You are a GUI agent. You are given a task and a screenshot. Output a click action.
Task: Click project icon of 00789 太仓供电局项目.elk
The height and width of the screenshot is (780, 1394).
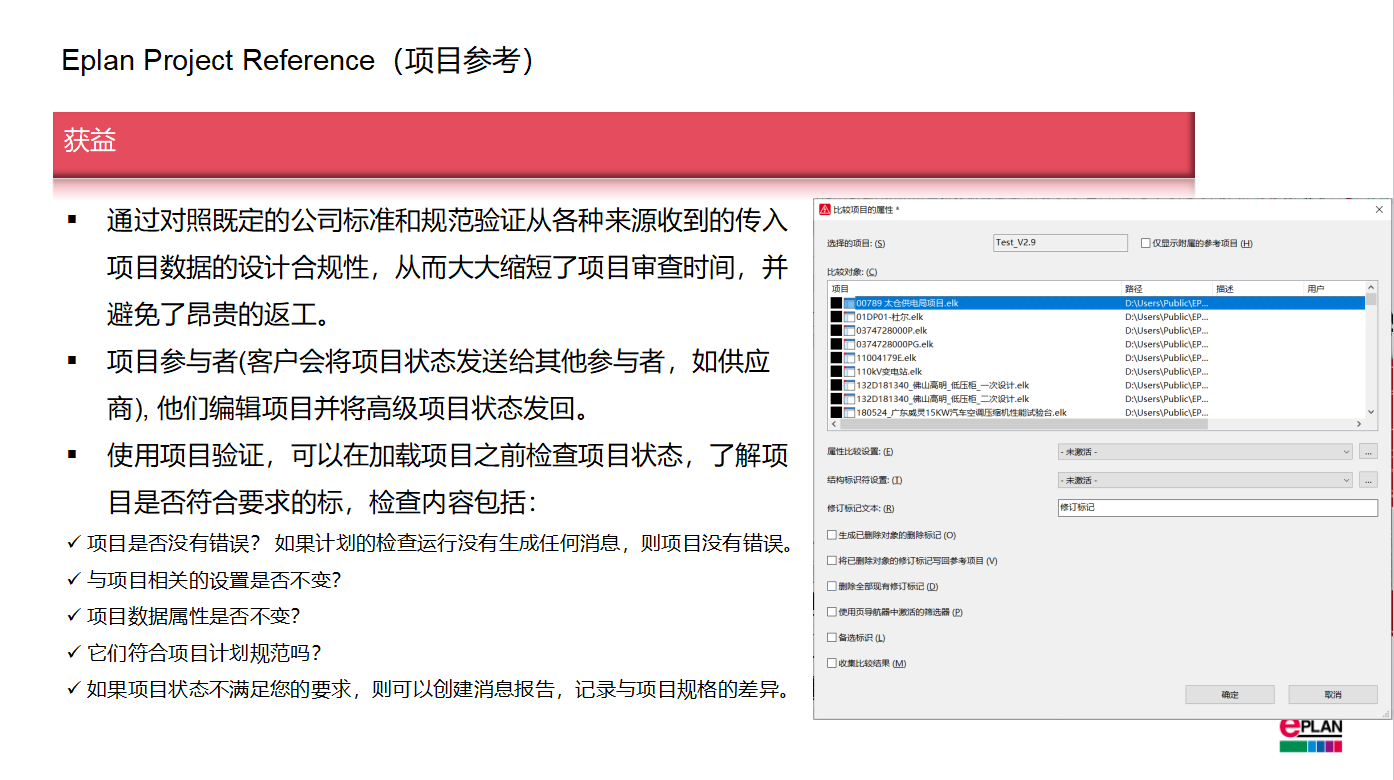(x=849, y=303)
